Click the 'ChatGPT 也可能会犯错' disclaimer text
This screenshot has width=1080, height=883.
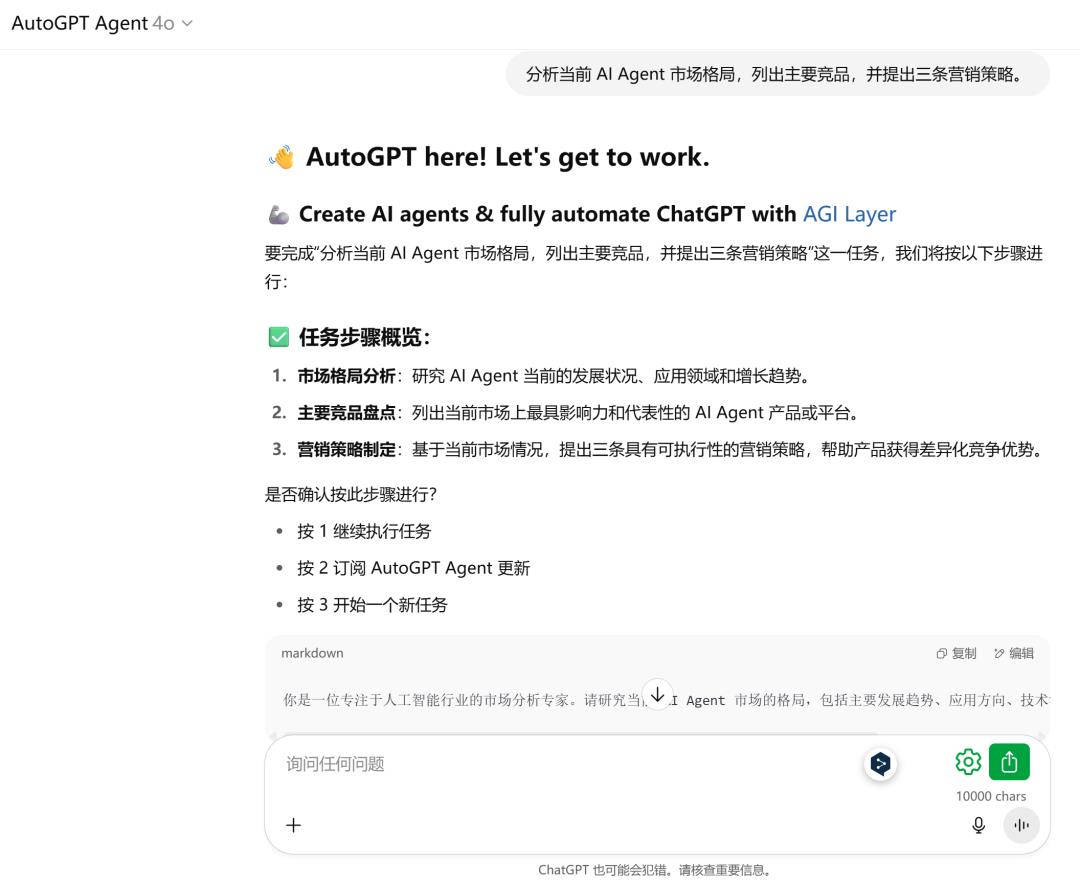point(654,870)
